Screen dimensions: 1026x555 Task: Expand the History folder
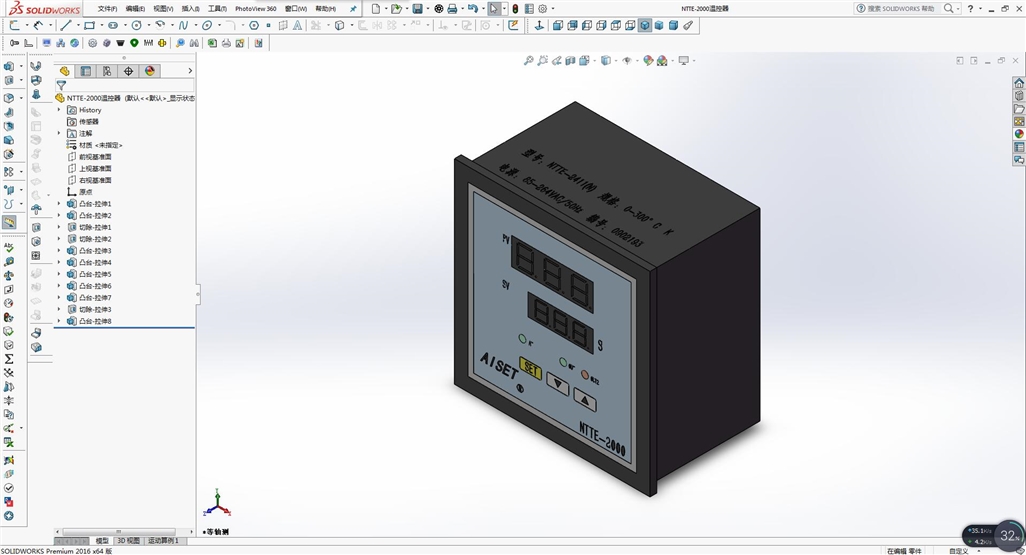59,110
